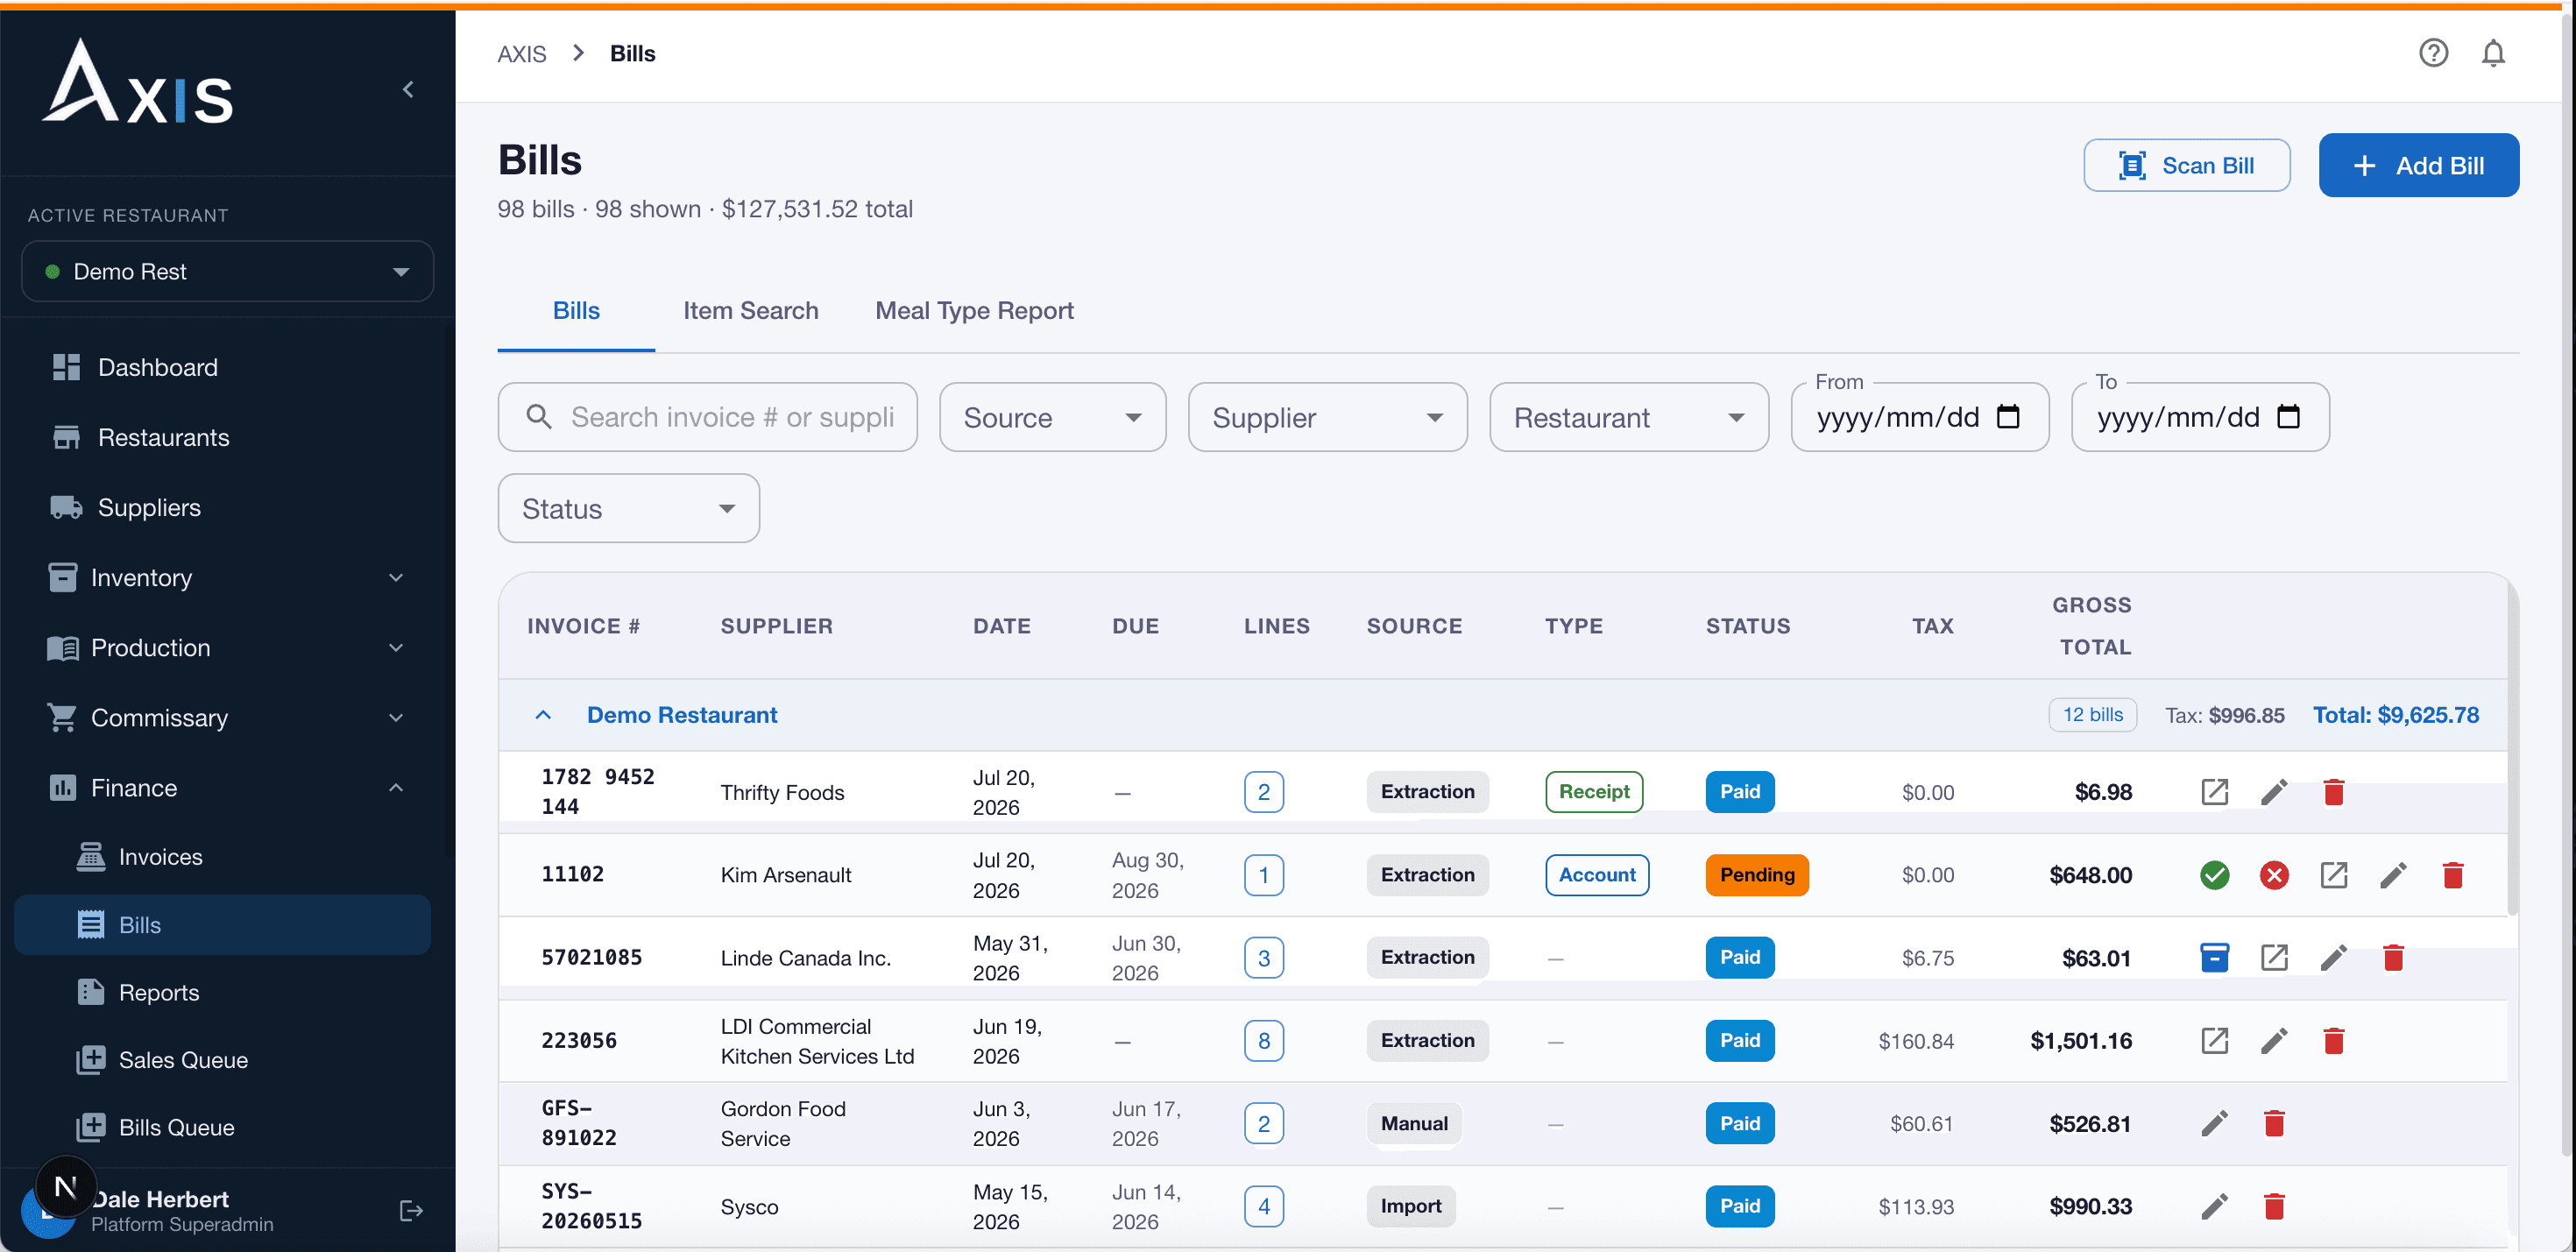
Task: Edit the Linde Canada Inc. bill
Action: pos(2334,958)
